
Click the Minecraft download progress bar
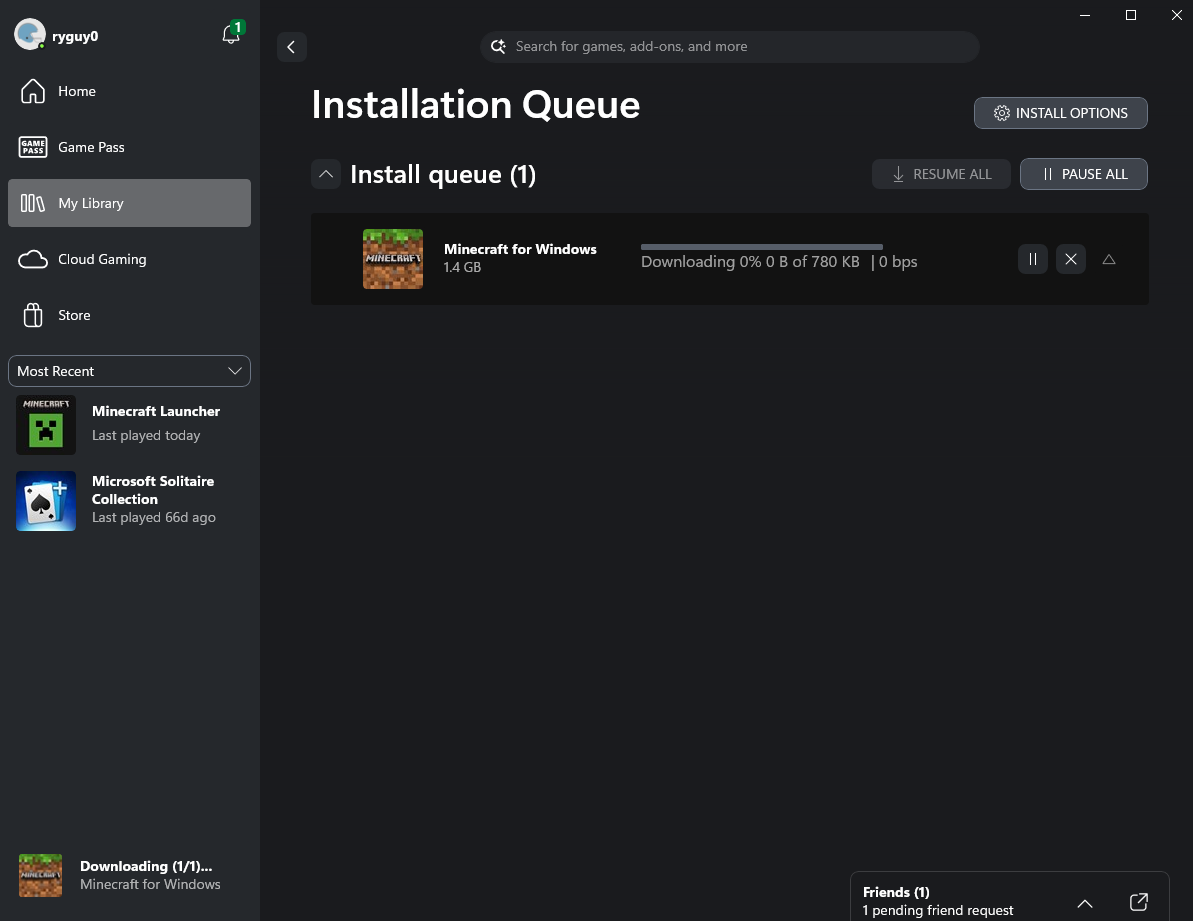(x=762, y=247)
